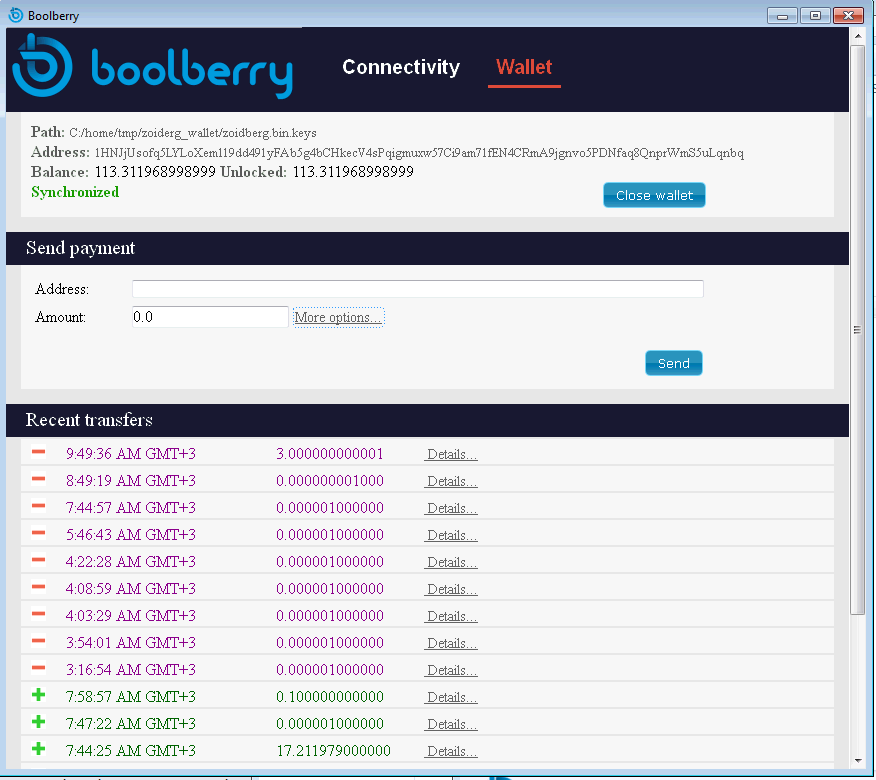Click the Send payment section header
The height and width of the screenshot is (780, 876).
coord(427,248)
